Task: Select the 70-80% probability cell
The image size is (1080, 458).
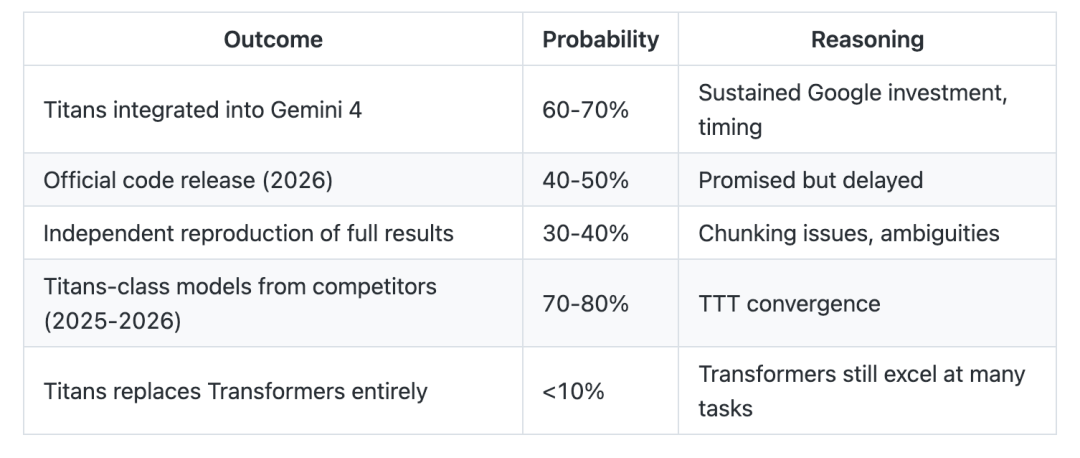Action: (585, 304)
